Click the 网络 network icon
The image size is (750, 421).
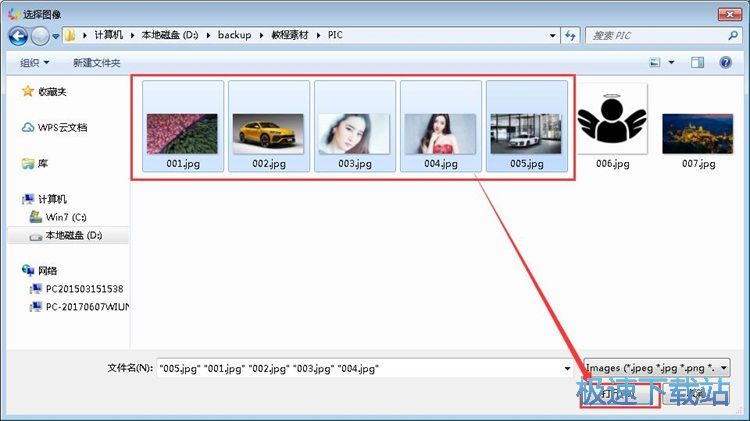tap(28, 270)
